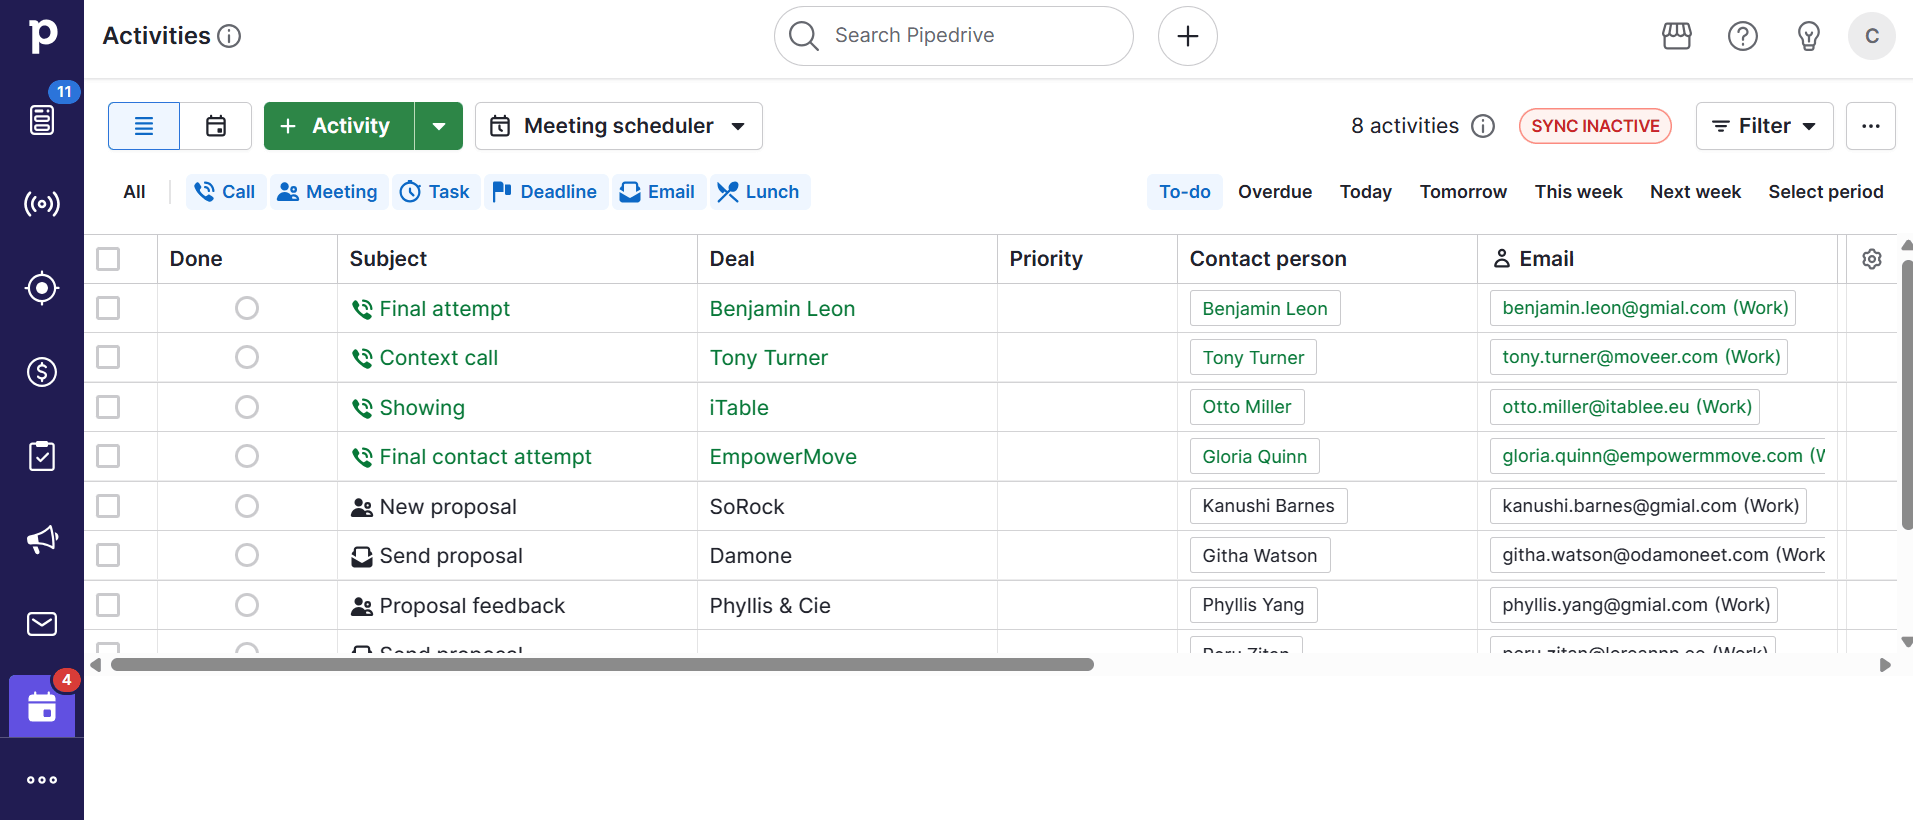Image resolution: width=1913 pixels, height=820 pixels.
Task: Open Campaigns megaphone icon in sidebar
Action: [x=41, y=540]
